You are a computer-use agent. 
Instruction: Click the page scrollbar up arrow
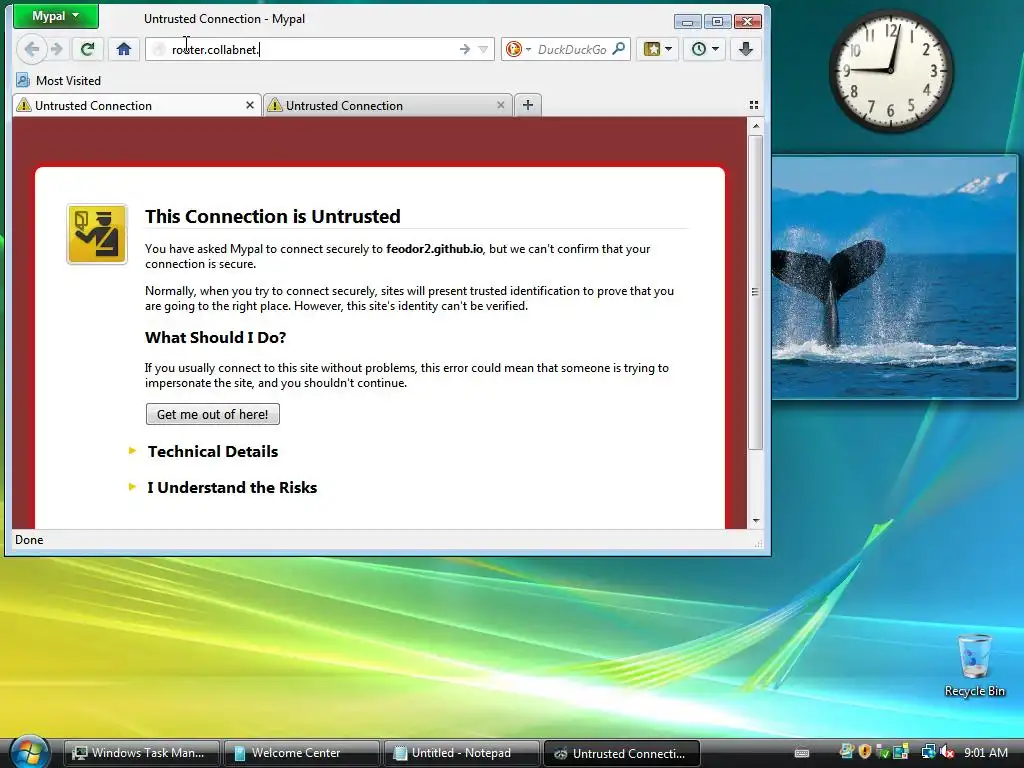pos(756,125)
